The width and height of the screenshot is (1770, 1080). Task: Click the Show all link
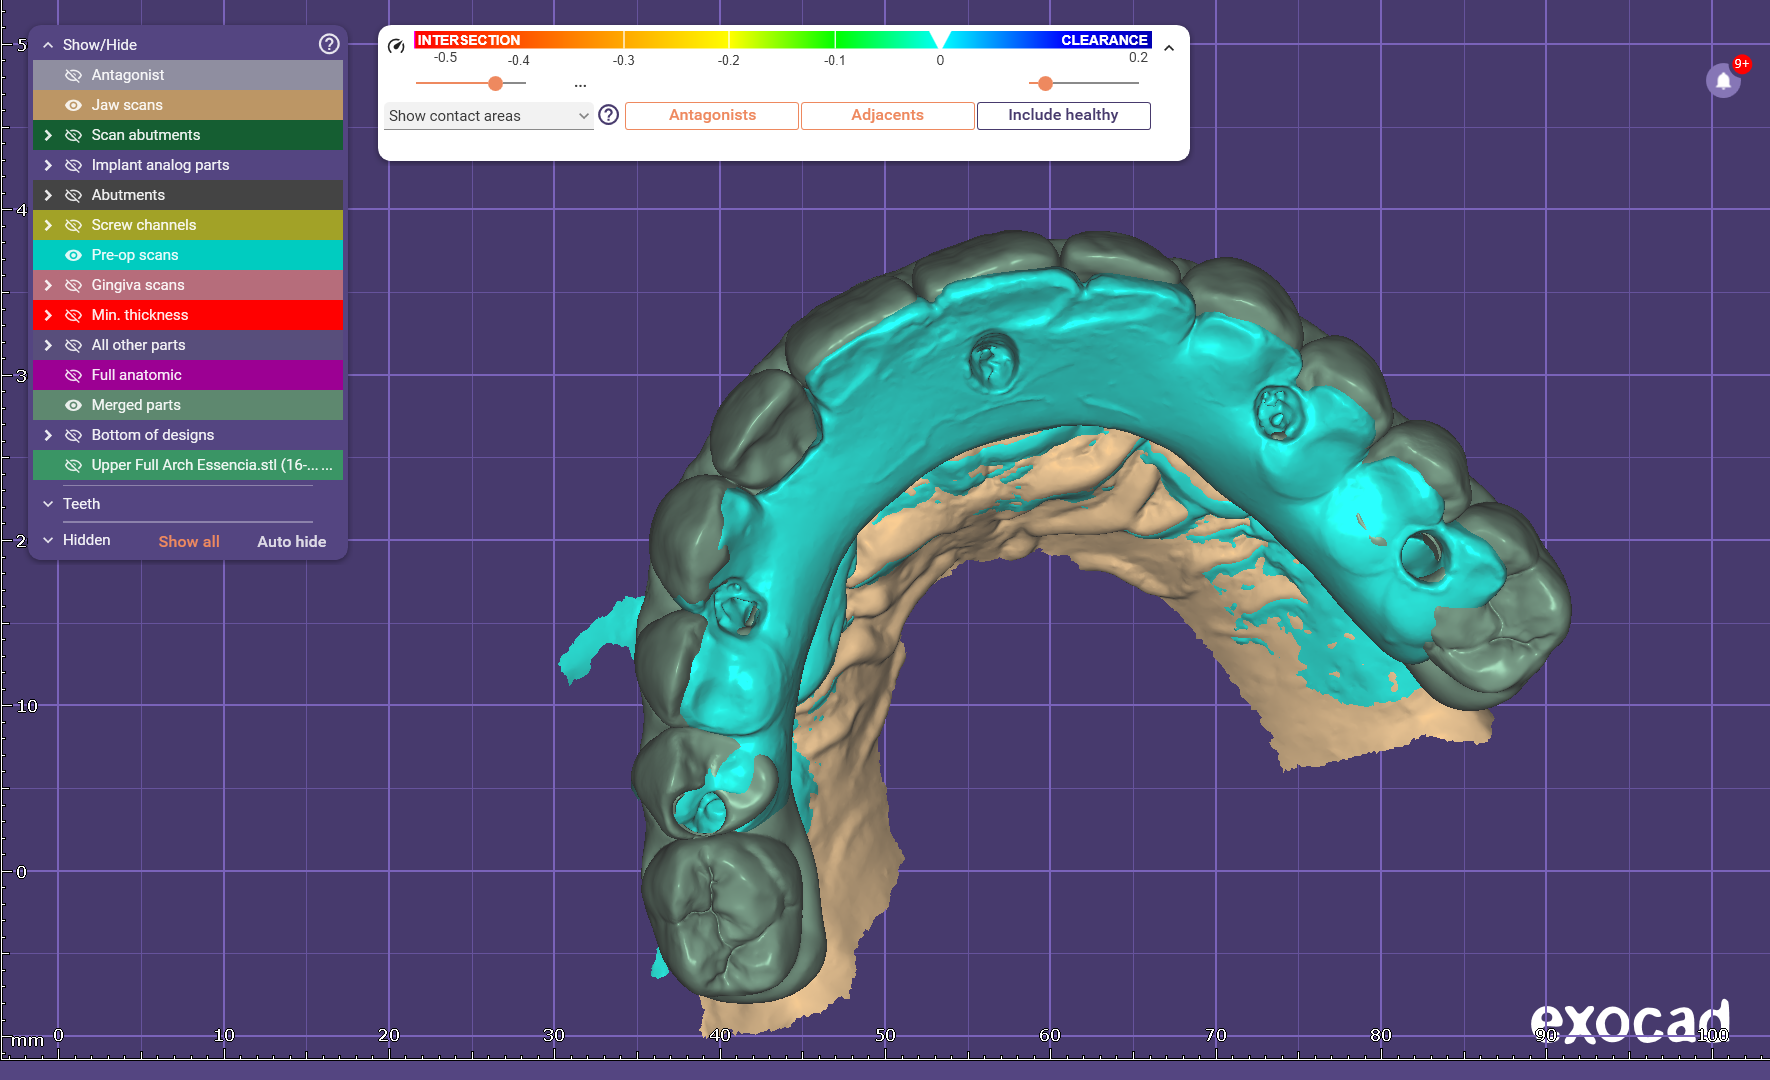pyautogui.click(x=189, y=541)
